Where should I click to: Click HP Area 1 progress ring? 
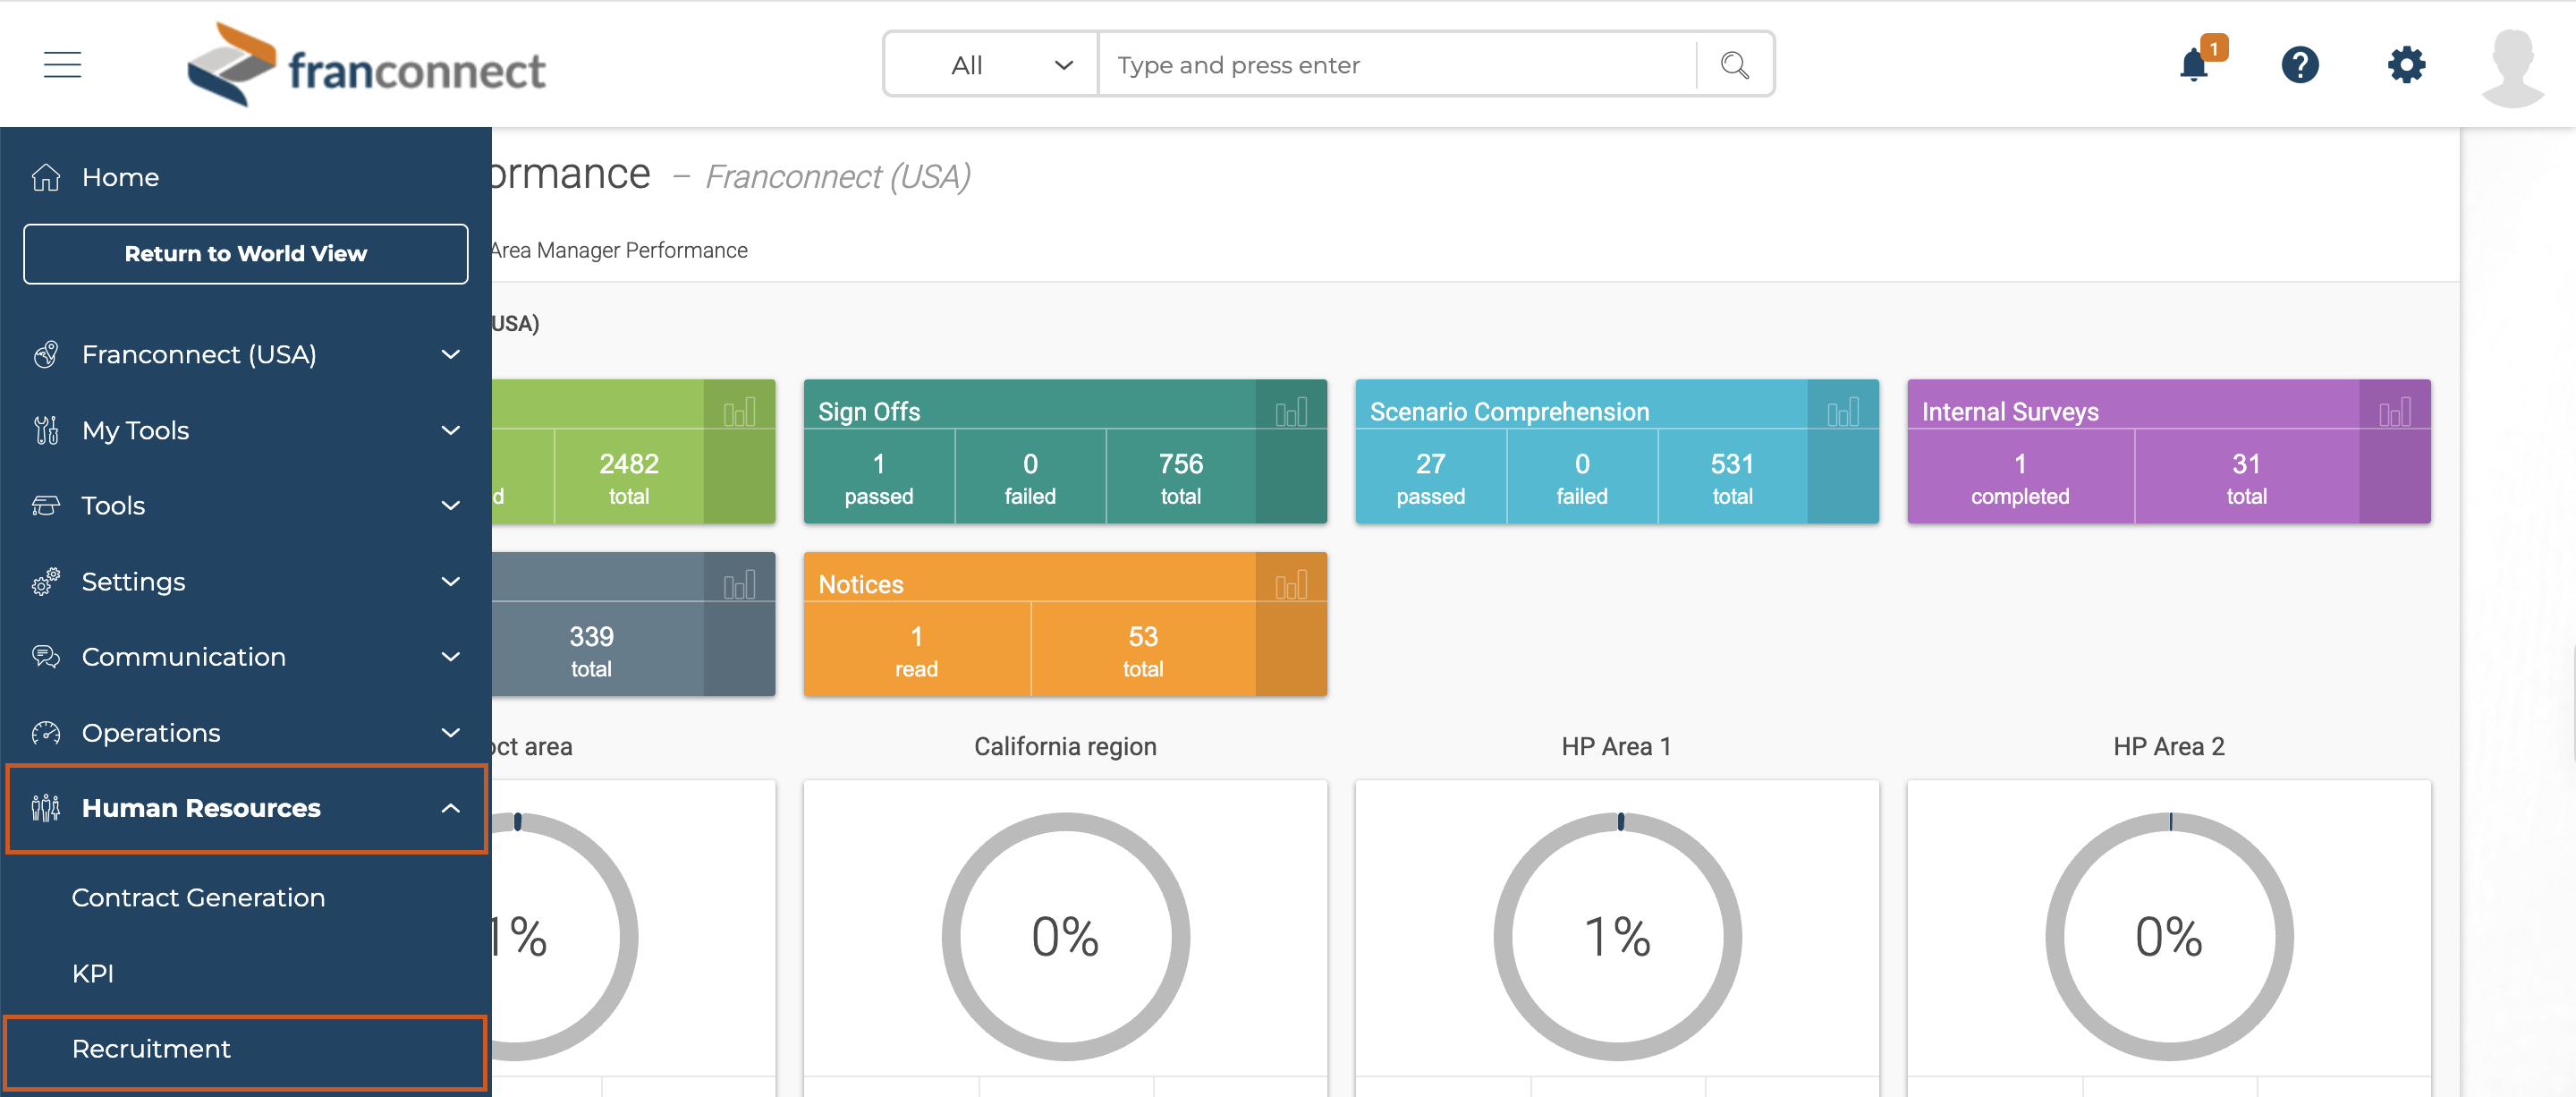click(1618, 937)
